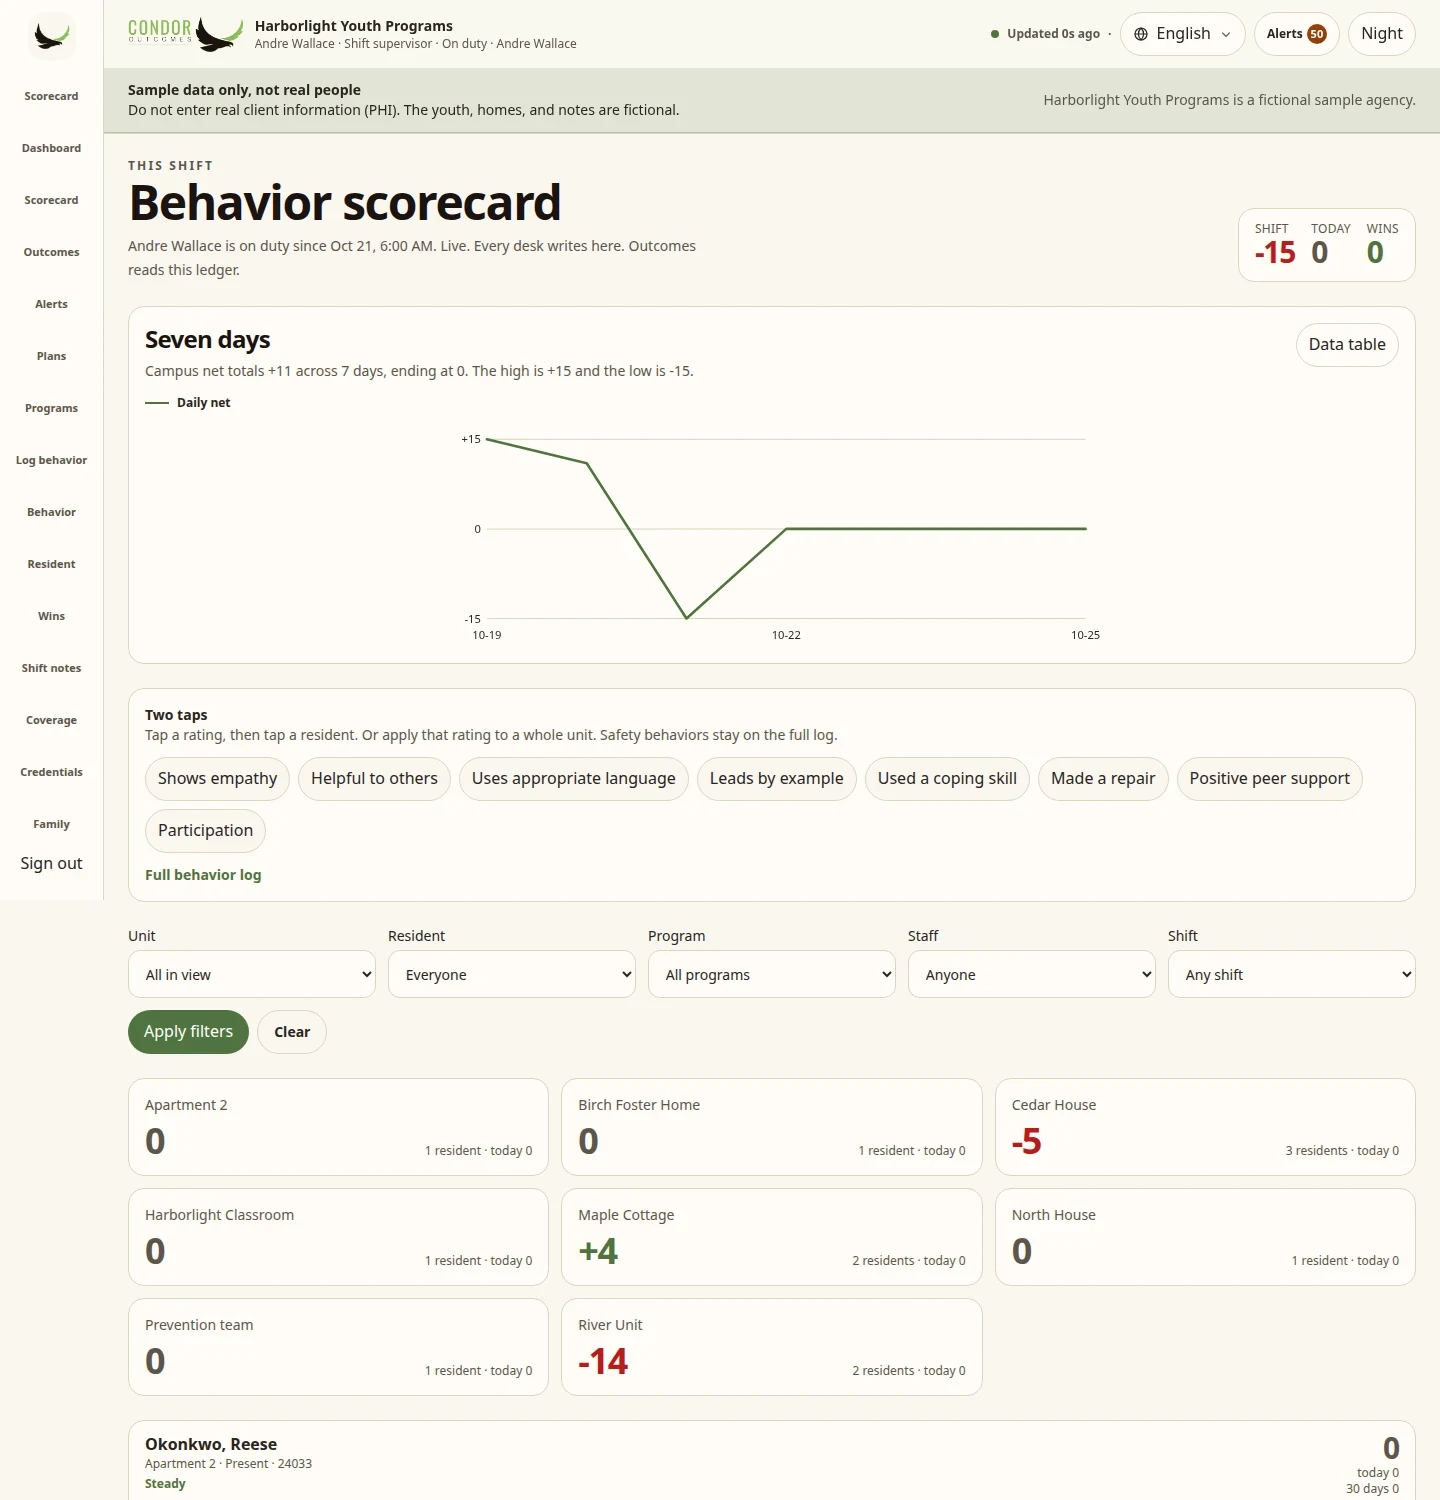Image resolution: width=1440 pixels, height=1500 pixels.
Task: Go to Shift notes in the sidebar
Action: tap(51, 668)
